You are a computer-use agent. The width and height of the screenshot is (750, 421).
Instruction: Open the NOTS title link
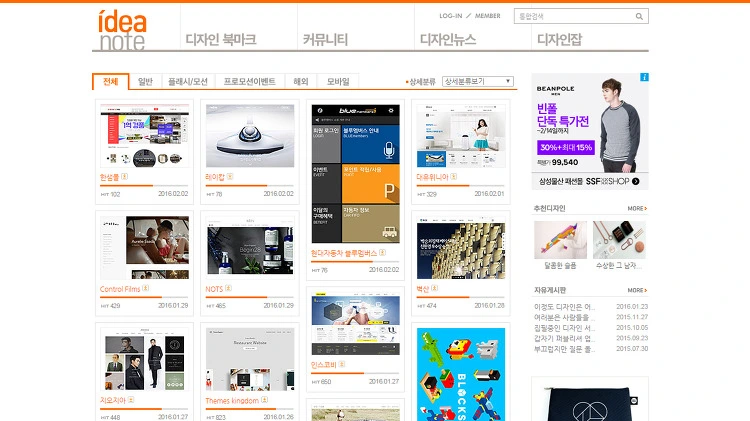pyautogui.click(x=214, y=289)
